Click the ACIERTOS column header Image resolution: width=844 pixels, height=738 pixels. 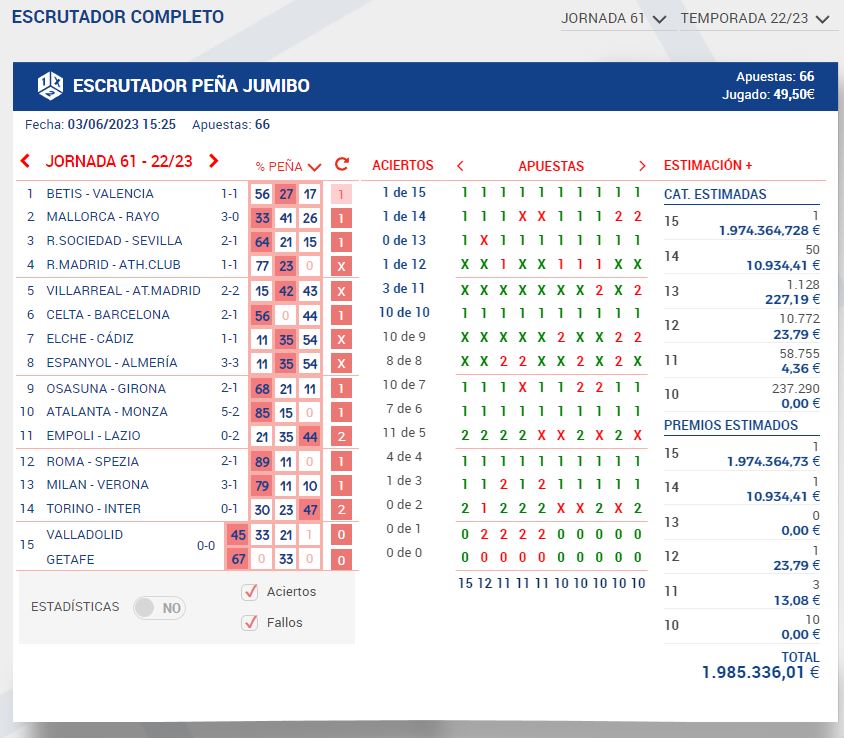(x=403, y=165)
